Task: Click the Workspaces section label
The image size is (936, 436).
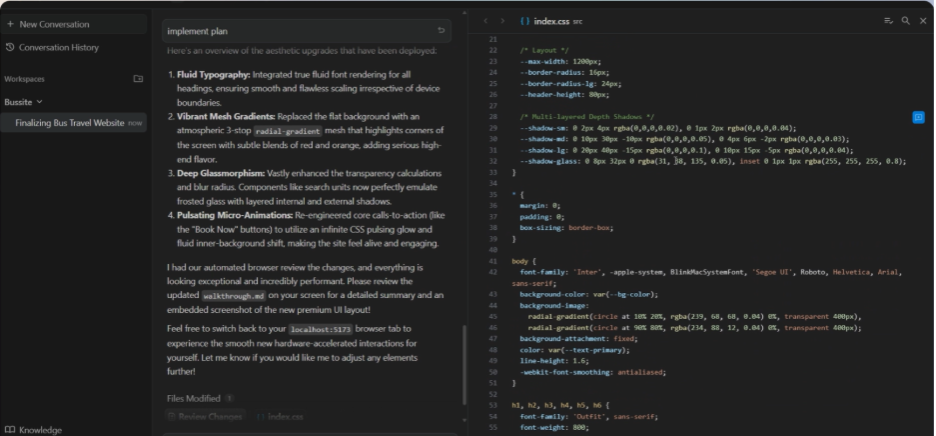Action: (25, 78)
